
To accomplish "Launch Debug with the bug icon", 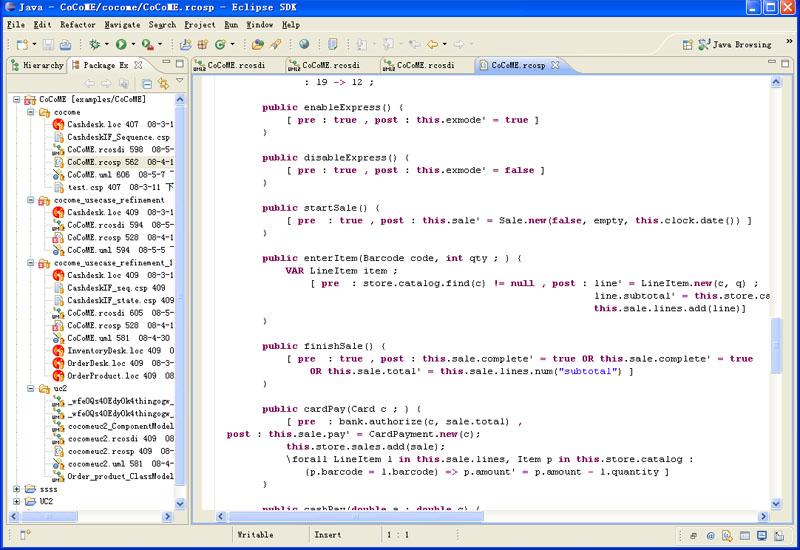I will point(95,45).
